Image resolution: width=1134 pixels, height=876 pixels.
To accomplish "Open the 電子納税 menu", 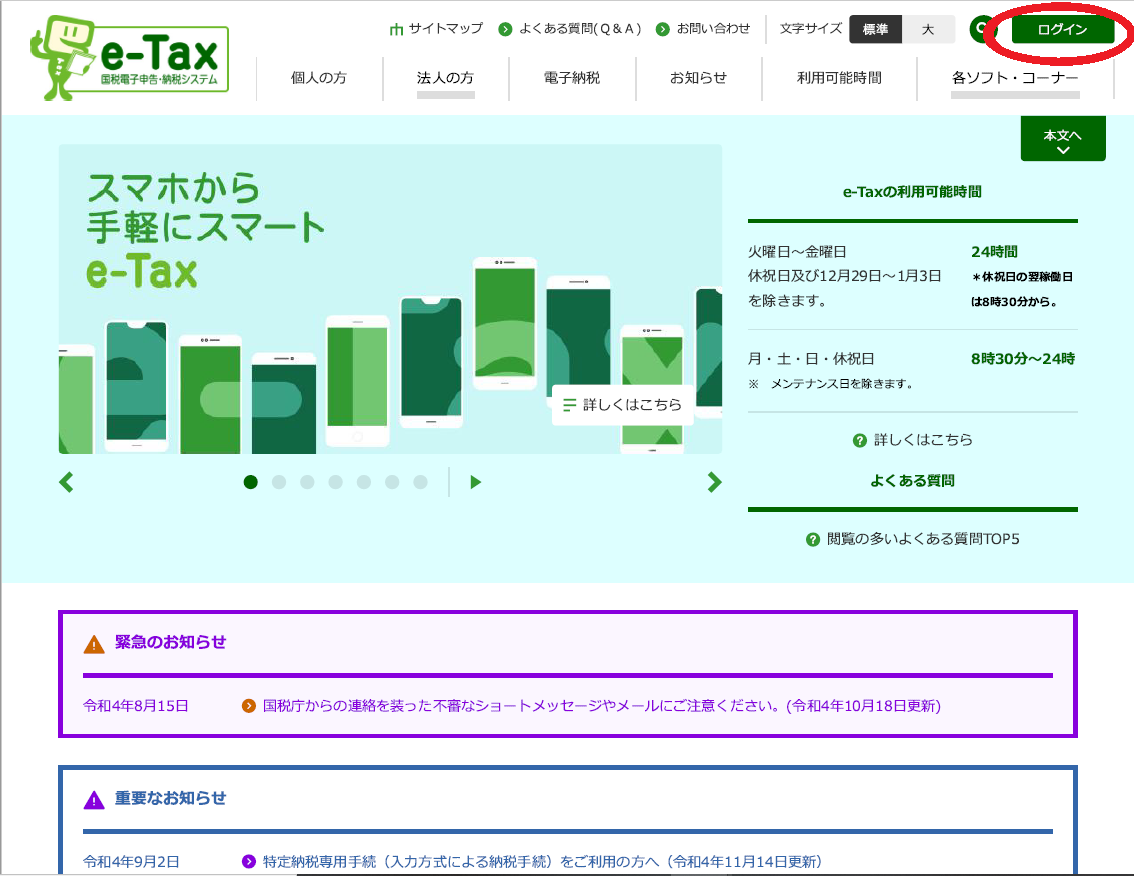I will [572, 78].
